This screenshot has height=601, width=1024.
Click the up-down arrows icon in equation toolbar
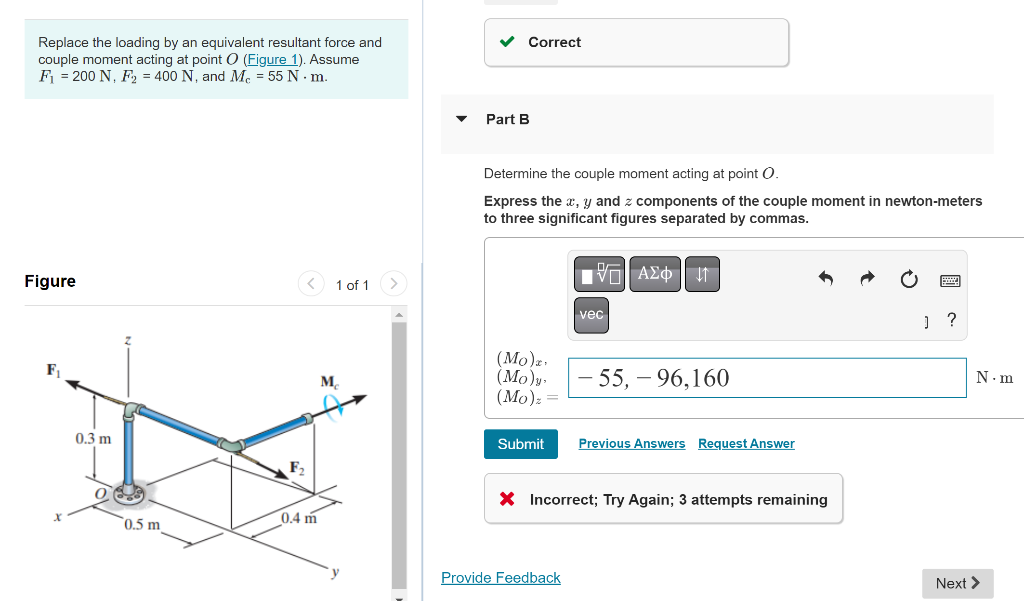701,274
